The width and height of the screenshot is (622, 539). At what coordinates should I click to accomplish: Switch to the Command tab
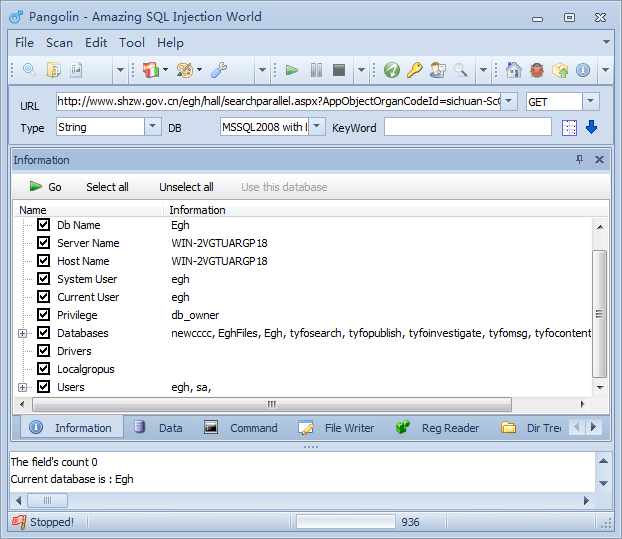tap(241, 428)
